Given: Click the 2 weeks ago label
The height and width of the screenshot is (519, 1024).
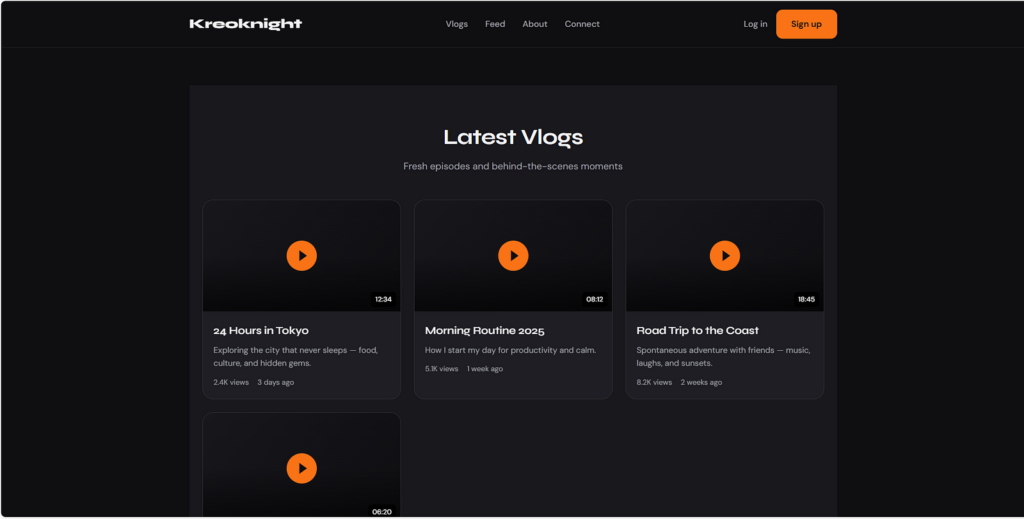Looking at the screenshot, I should click(701, 383).
